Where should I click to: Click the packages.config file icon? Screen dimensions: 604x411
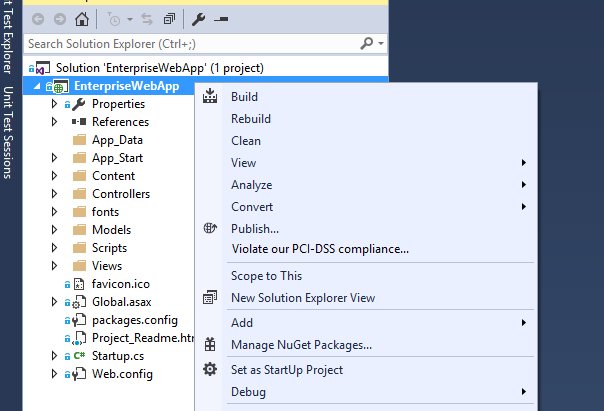click(x=79, y=320)
